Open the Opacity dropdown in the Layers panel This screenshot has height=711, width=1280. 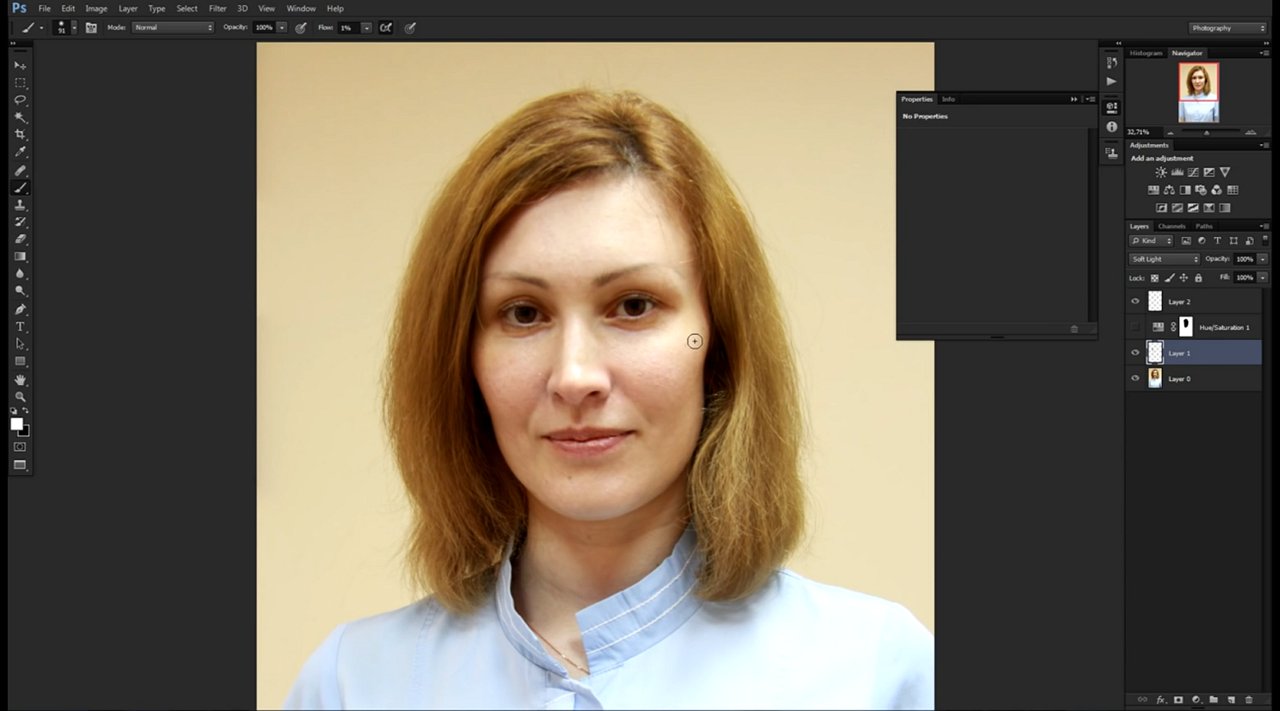pyautogui.click(x=1262, y=258)
